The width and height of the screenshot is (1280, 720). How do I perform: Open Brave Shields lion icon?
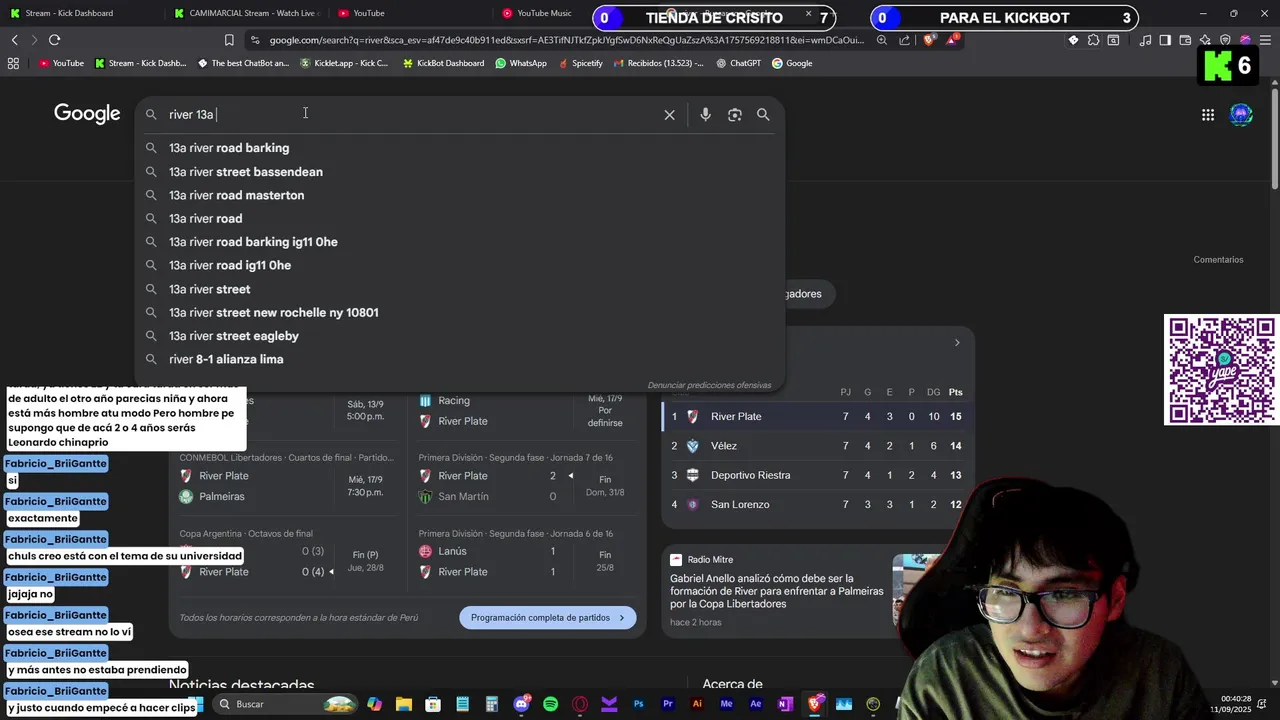(x=929, y=40)
